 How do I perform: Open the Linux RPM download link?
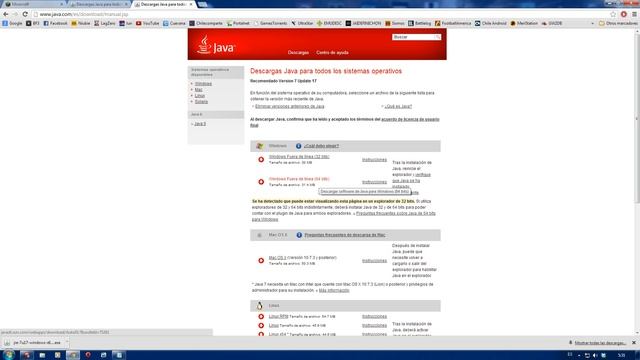tap(278, 316)
